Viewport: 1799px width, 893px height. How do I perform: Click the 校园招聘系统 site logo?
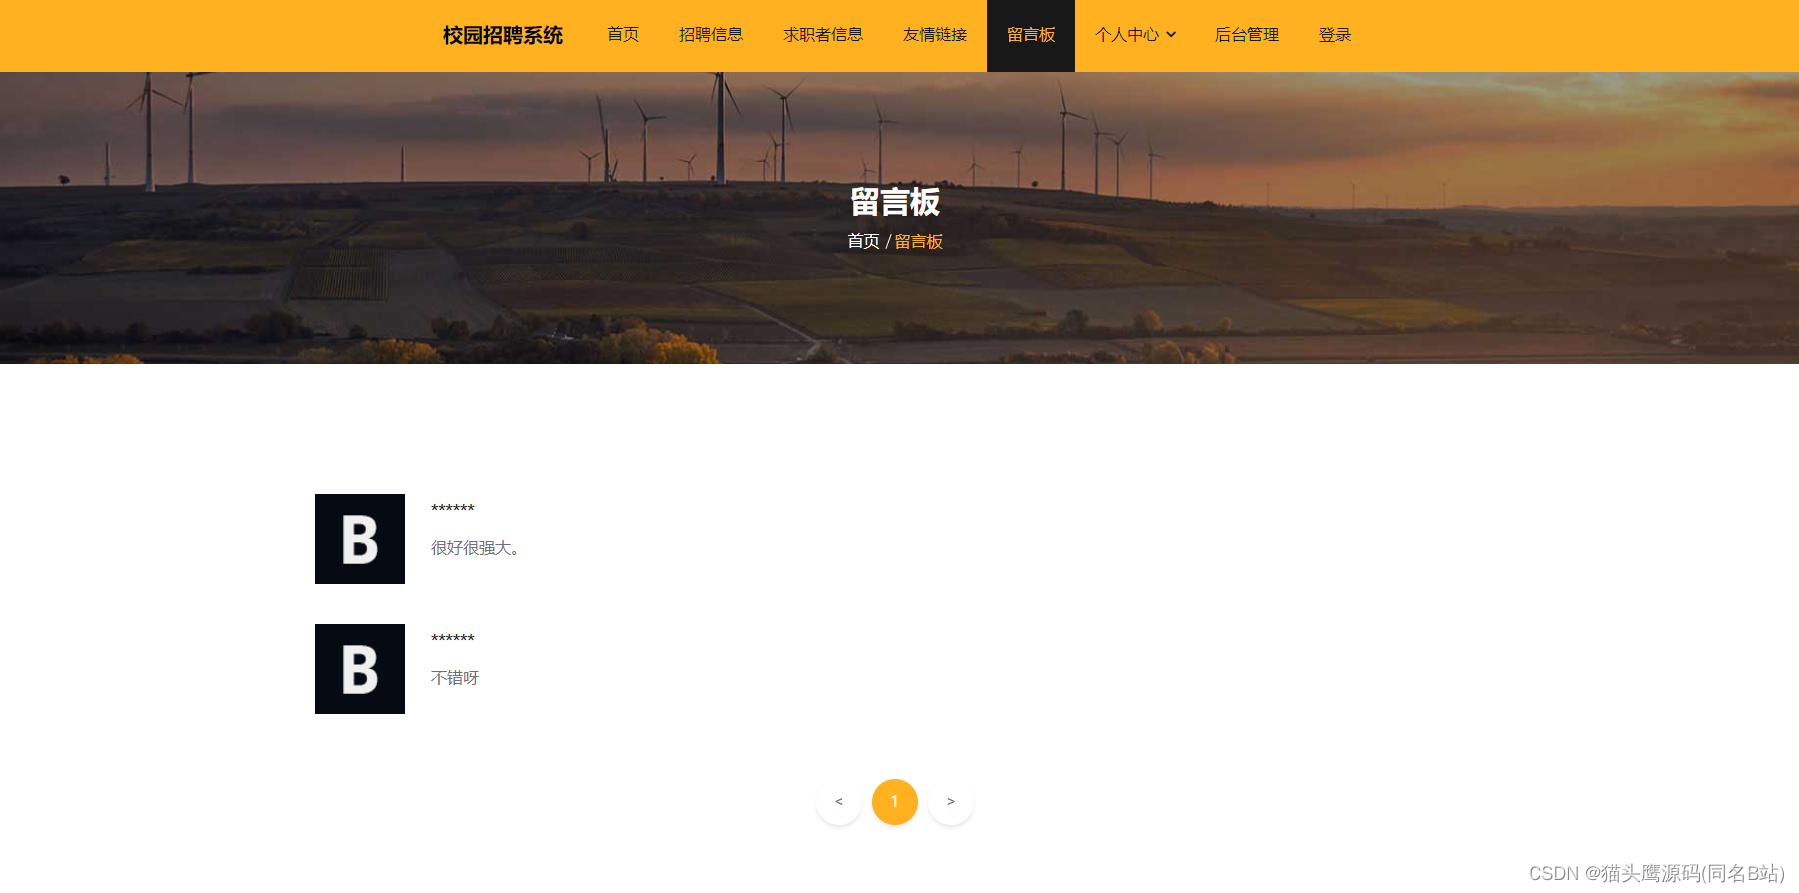(503, 35)
